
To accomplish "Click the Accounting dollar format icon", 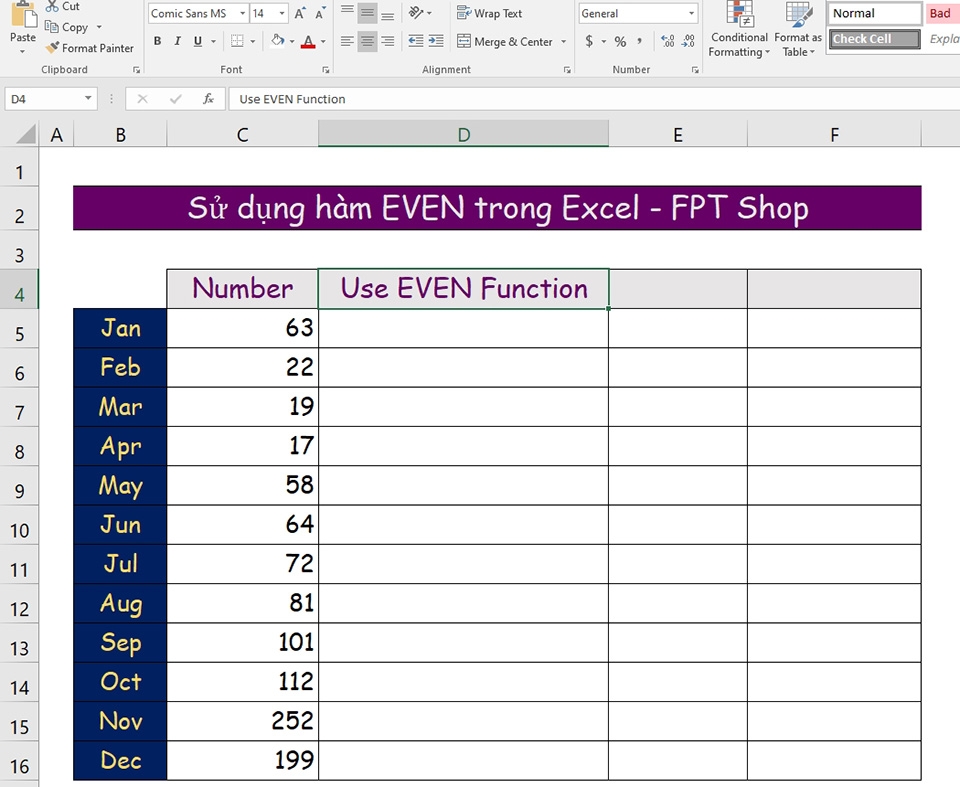I will point(589,41).
